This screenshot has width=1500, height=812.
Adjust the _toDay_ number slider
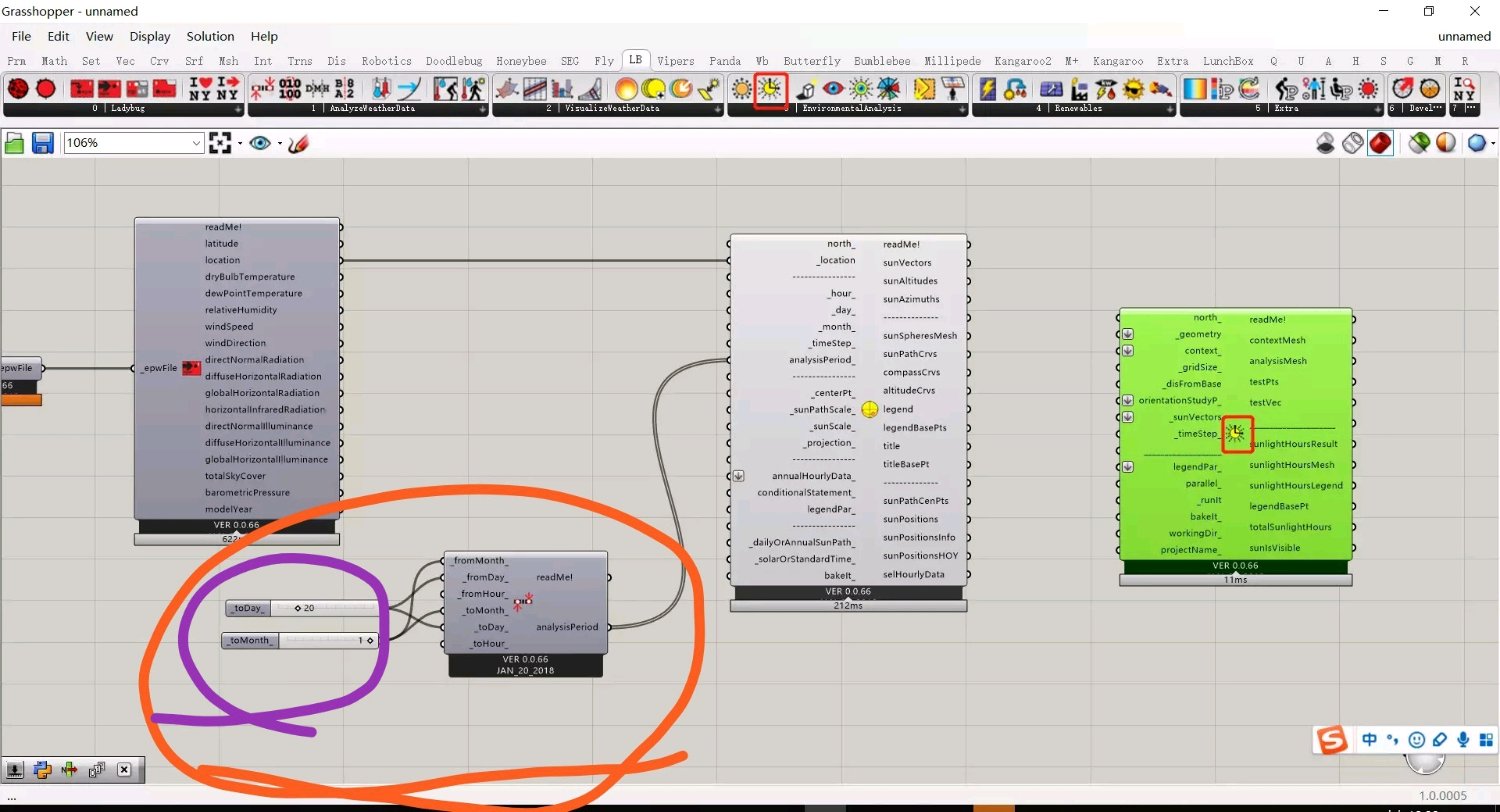tap(303, 608)
